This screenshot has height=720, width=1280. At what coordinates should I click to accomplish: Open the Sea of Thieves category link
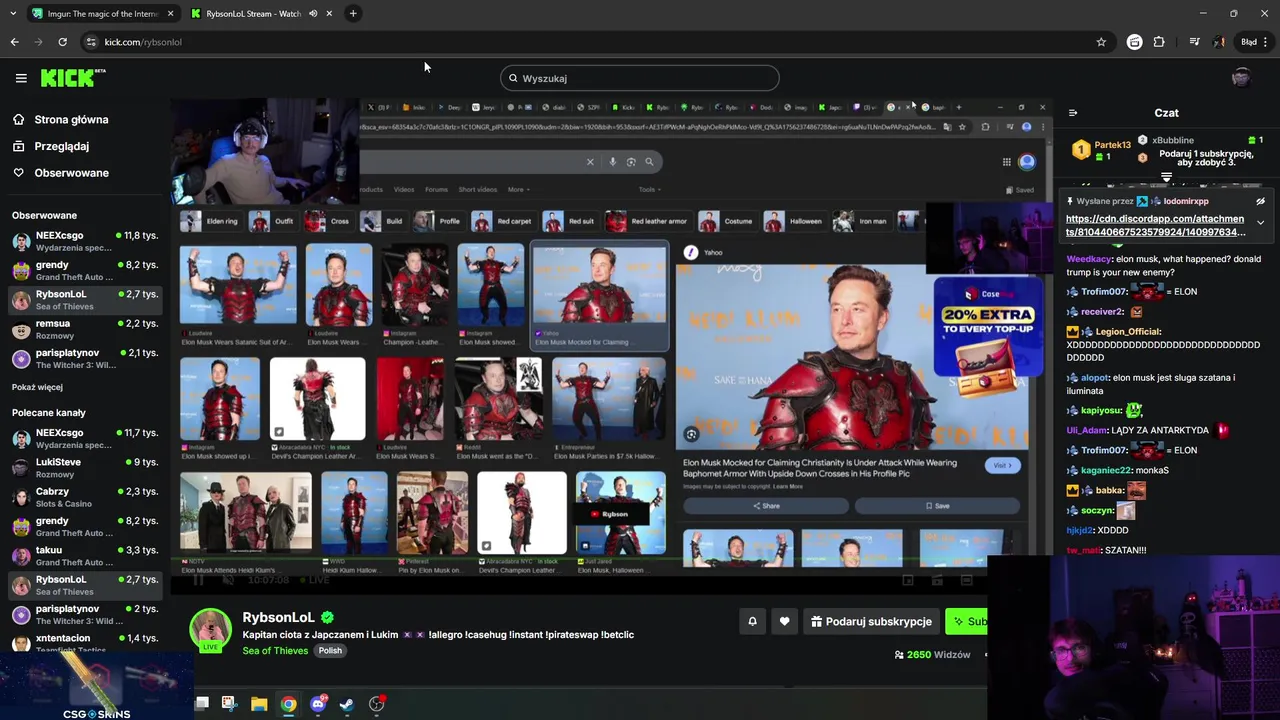click(275, 651)
